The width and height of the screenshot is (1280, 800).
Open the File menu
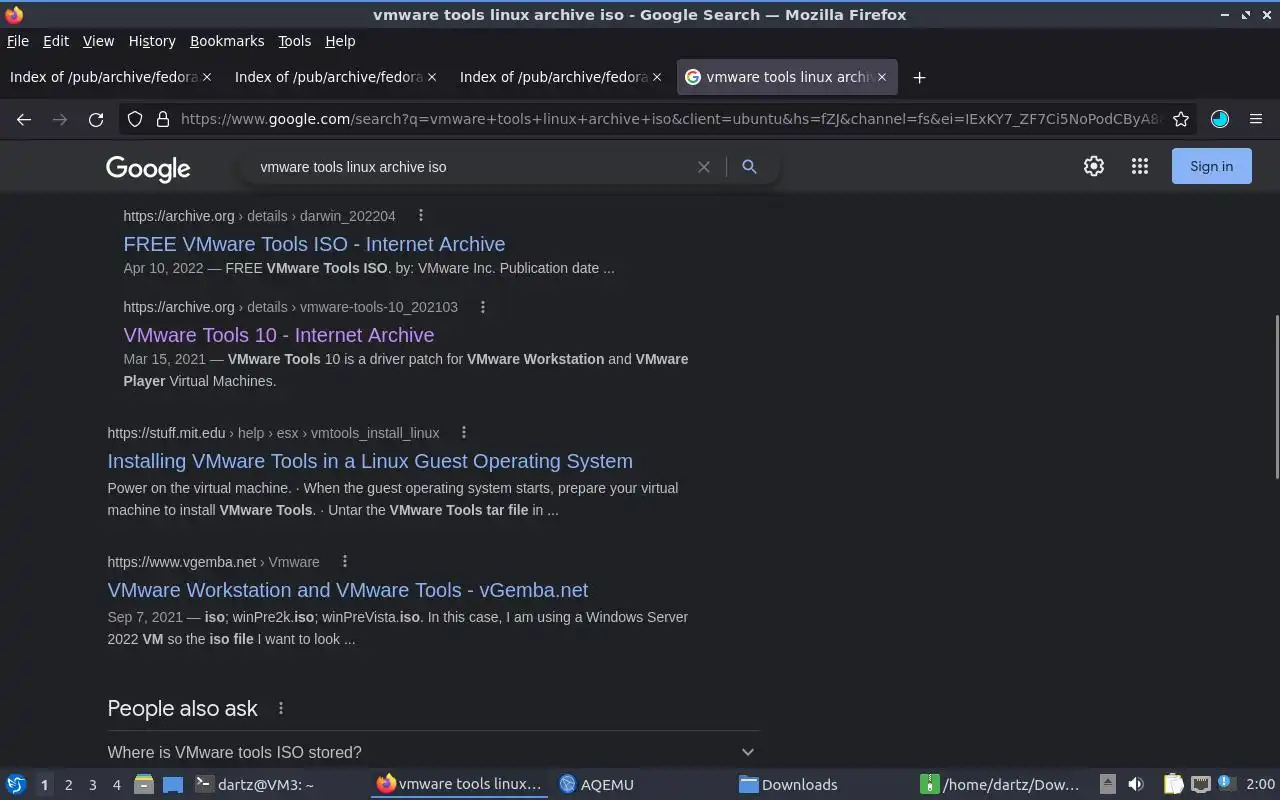(x=18, y=41)
